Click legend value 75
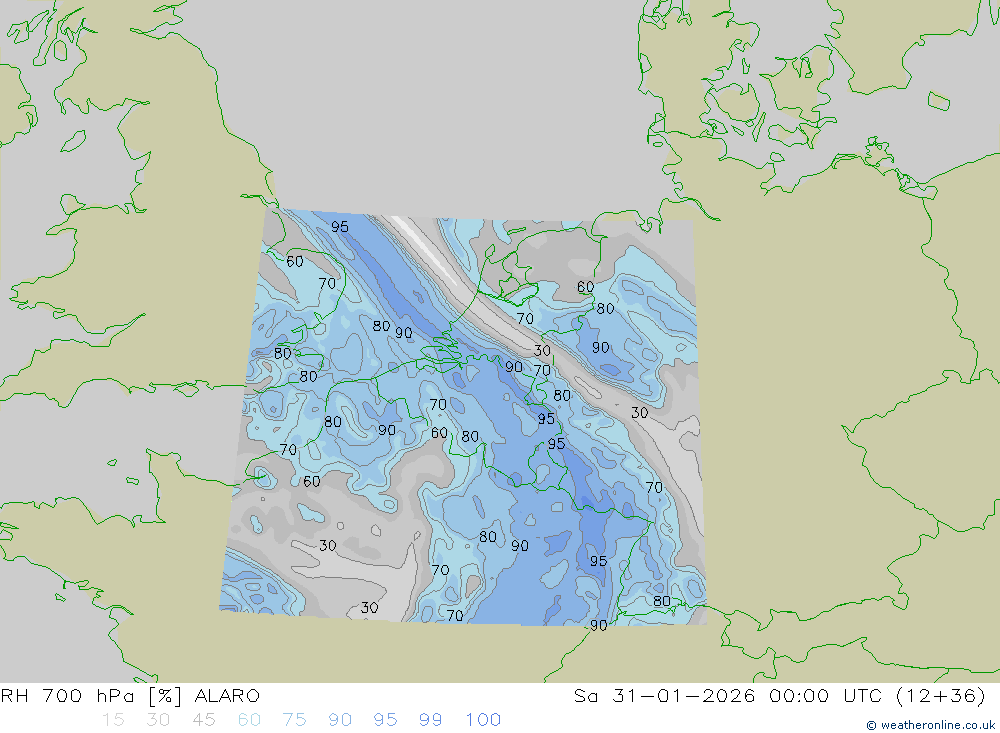This screenshot has height=733, width=1000. [294, 720]
